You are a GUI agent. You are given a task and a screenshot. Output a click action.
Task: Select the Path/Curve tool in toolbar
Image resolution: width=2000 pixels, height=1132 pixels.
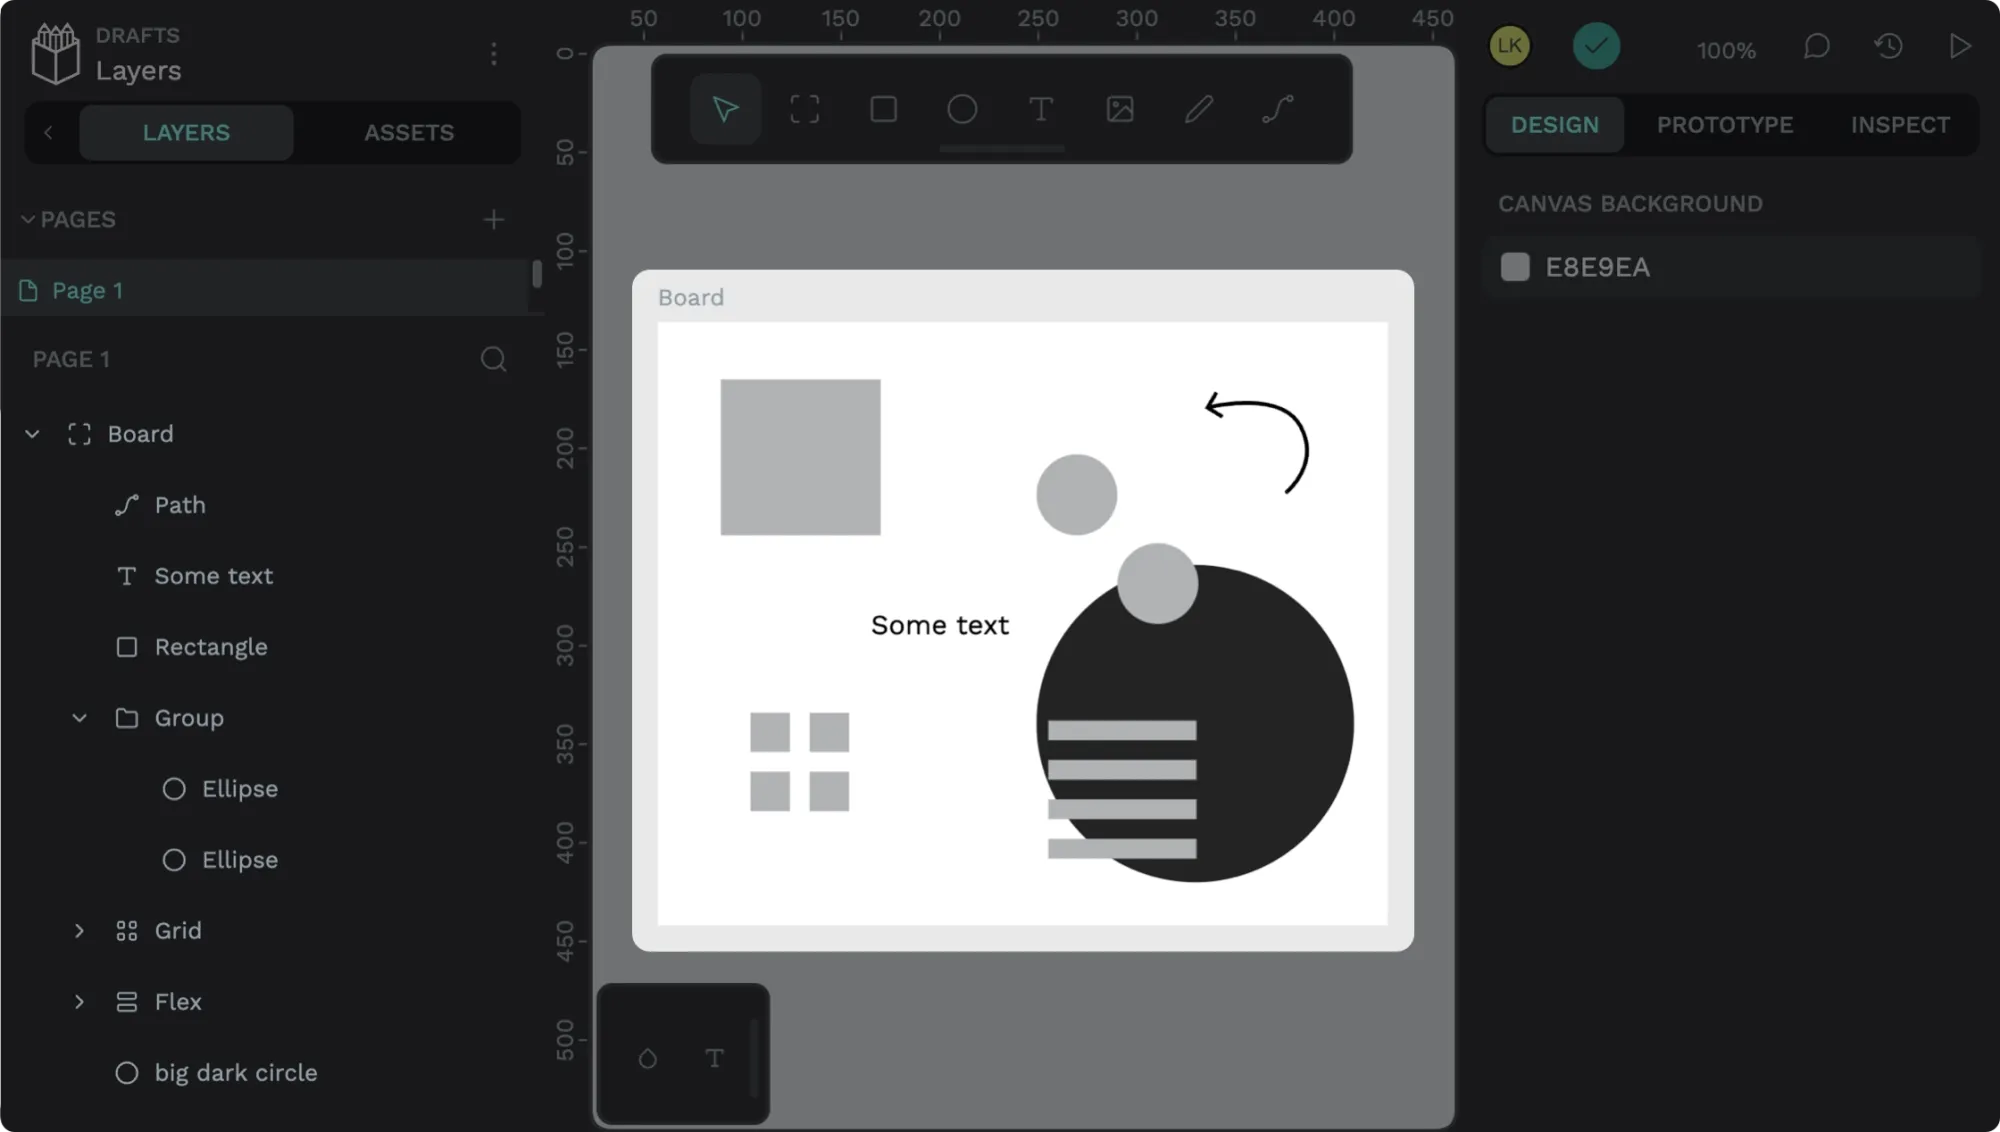coord(1276,109)
